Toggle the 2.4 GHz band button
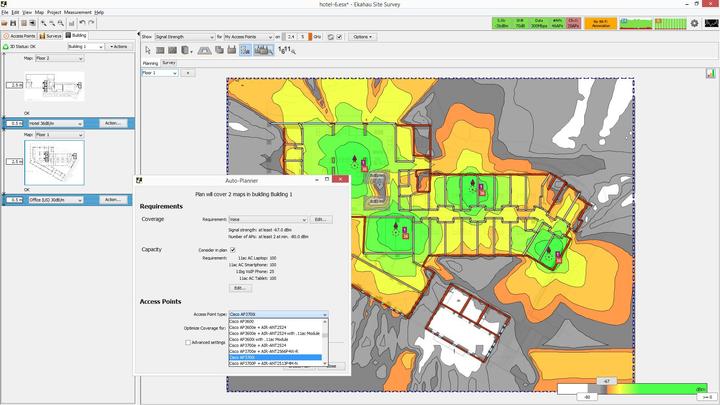720x405 pixels. click(x=291, y=37)
